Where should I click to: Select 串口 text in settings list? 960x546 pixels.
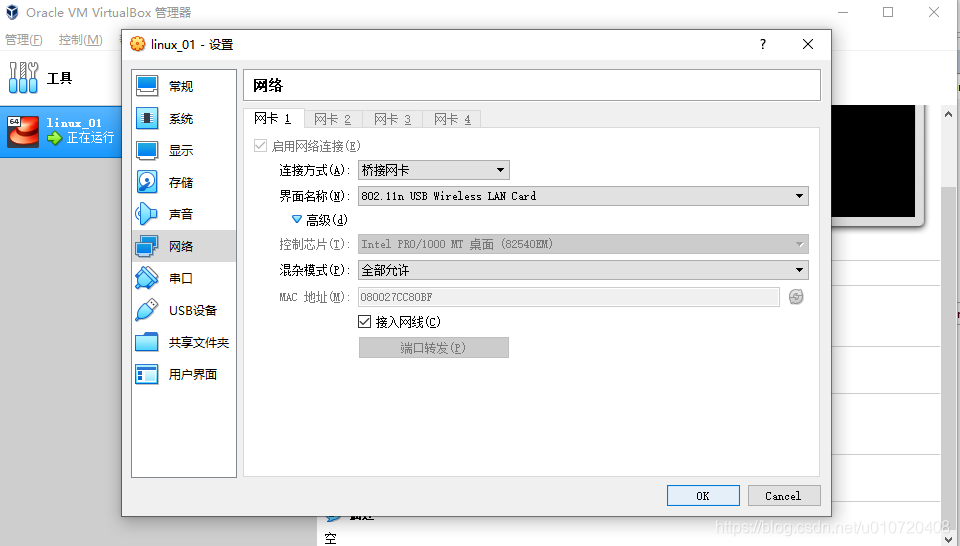[x=181, y=278]
